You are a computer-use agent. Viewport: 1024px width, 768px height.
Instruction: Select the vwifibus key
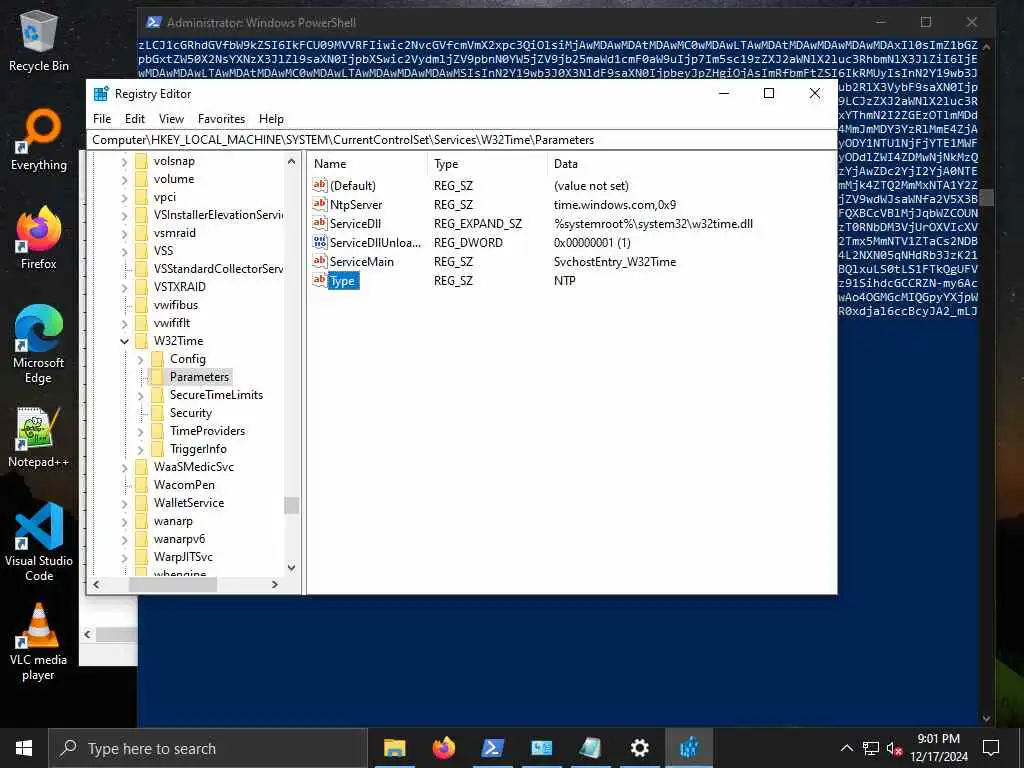coord(176,305)
